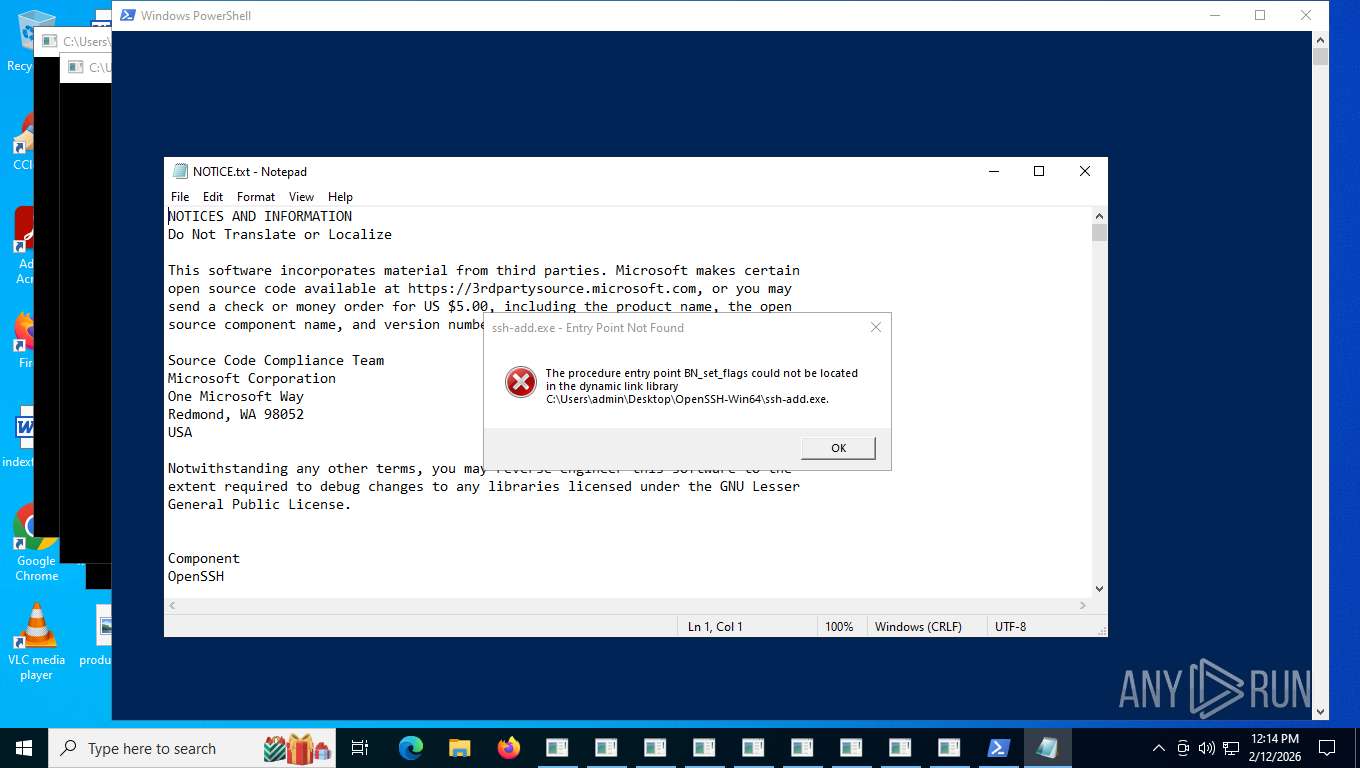Select the Recycle Bin desktop icon
The image size is (1360, 768).
pos(20,40)
